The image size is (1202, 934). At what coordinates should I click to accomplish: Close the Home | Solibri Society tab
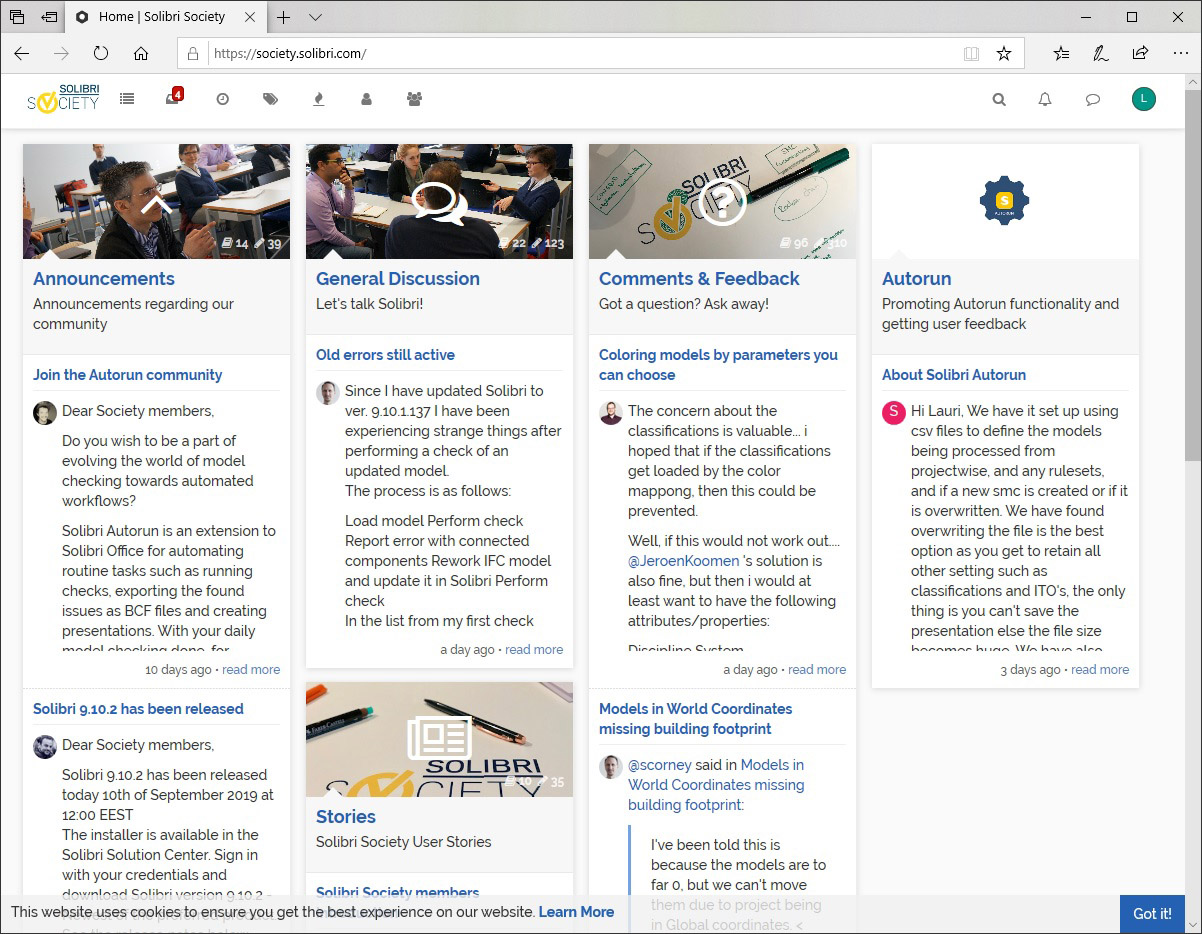click(x=250, y=17)
